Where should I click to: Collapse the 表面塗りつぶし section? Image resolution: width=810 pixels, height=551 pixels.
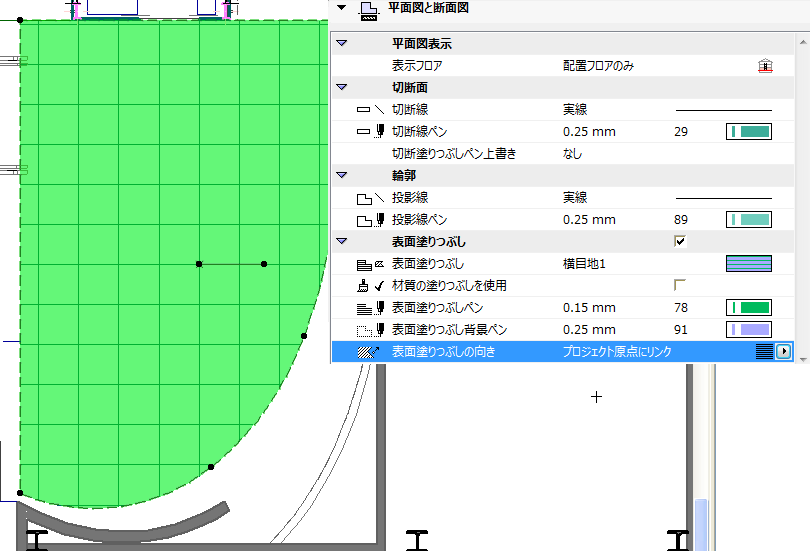point(341,241)
